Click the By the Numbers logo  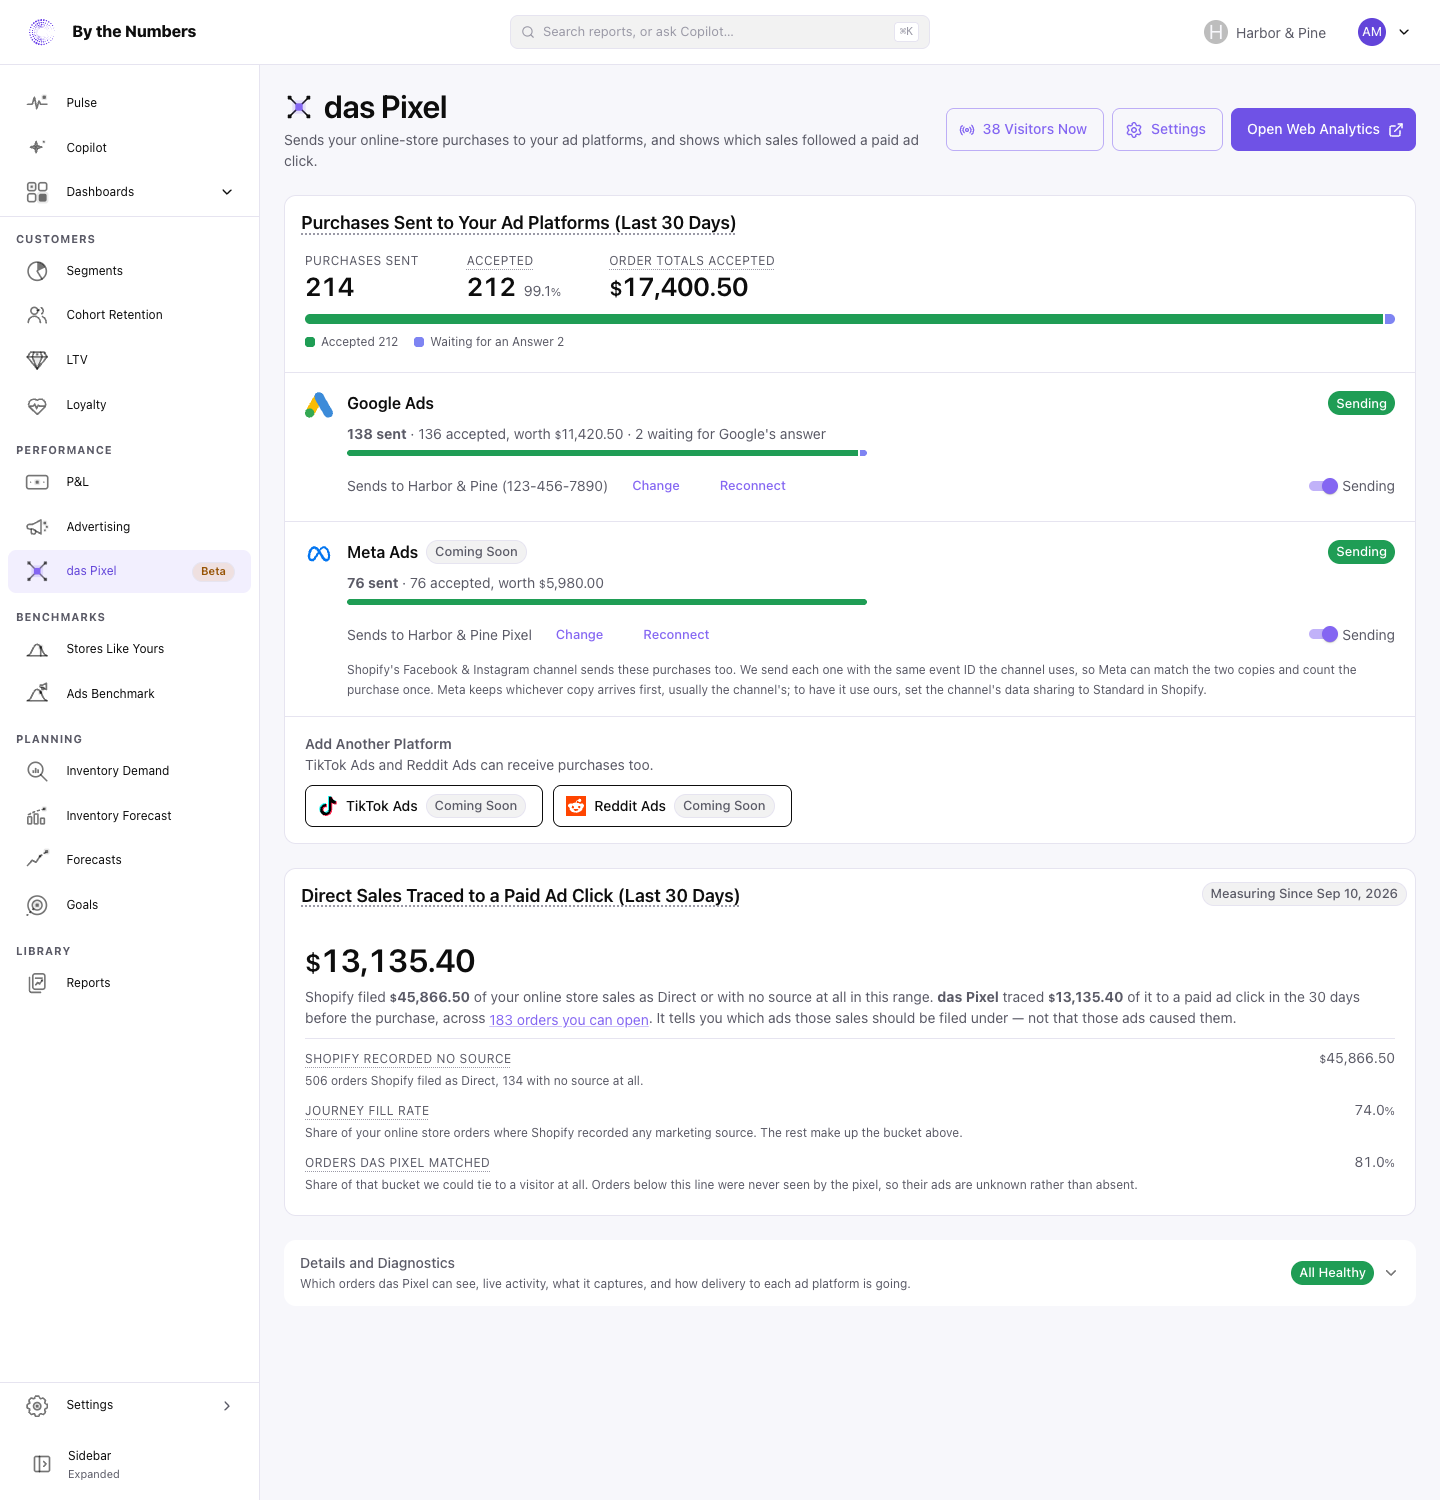coord(42,32)
